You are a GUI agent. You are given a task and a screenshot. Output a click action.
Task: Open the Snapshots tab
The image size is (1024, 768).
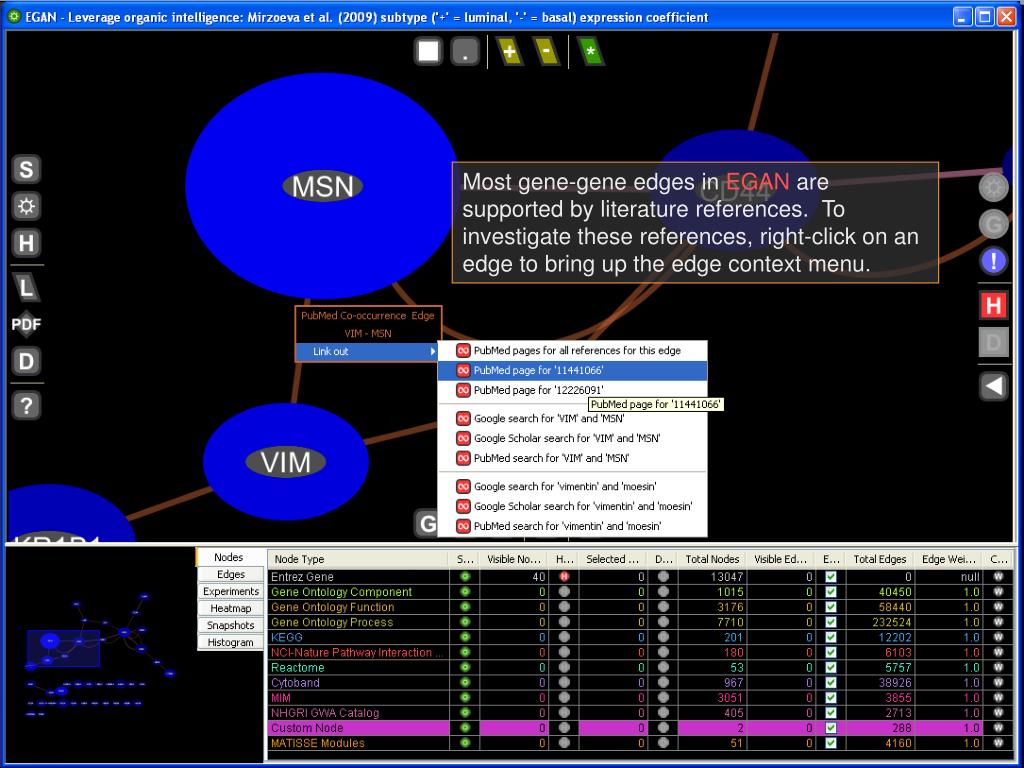[231, 625]
